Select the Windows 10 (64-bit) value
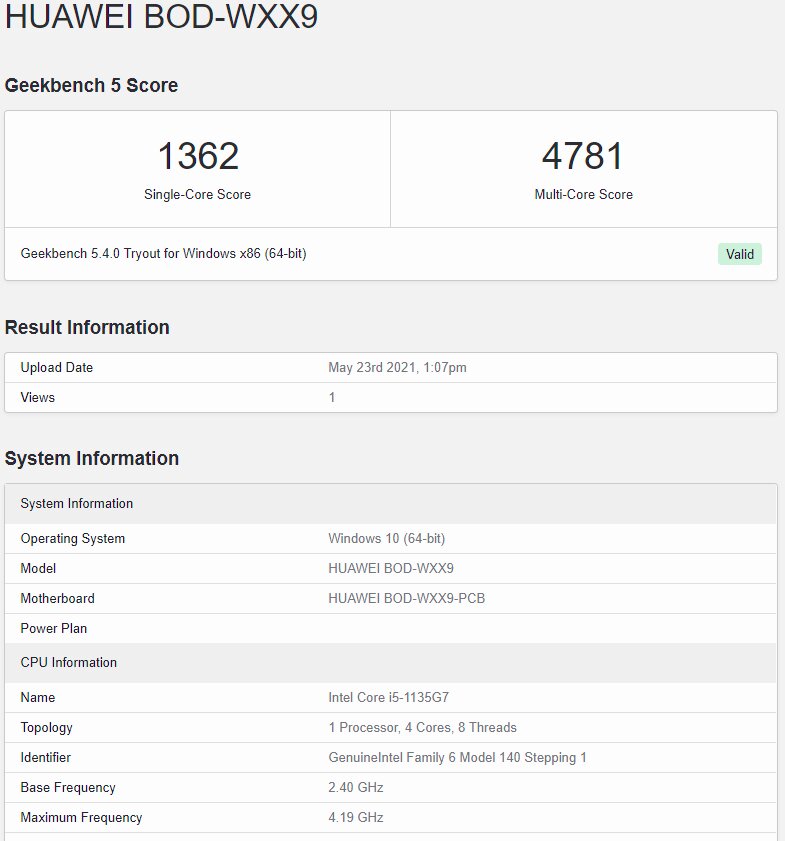Image resolution: width=785 pixels, height=841 pixels. coord(387,538)
